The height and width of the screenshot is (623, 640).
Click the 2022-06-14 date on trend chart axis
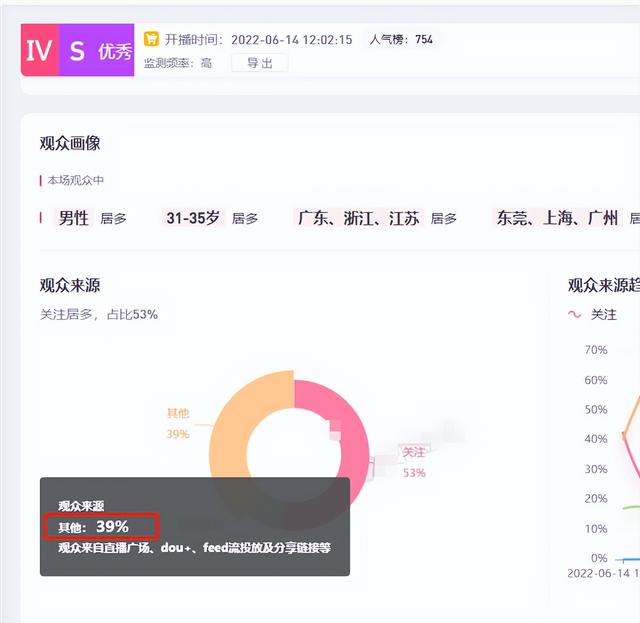(x=598, y=574)
